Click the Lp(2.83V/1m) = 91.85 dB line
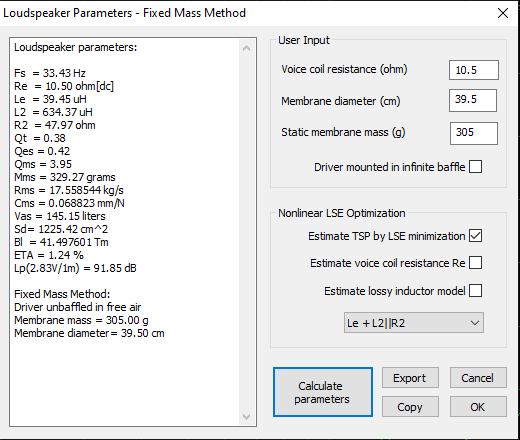This screenshot has width=520, height=440. click(75, 268)
